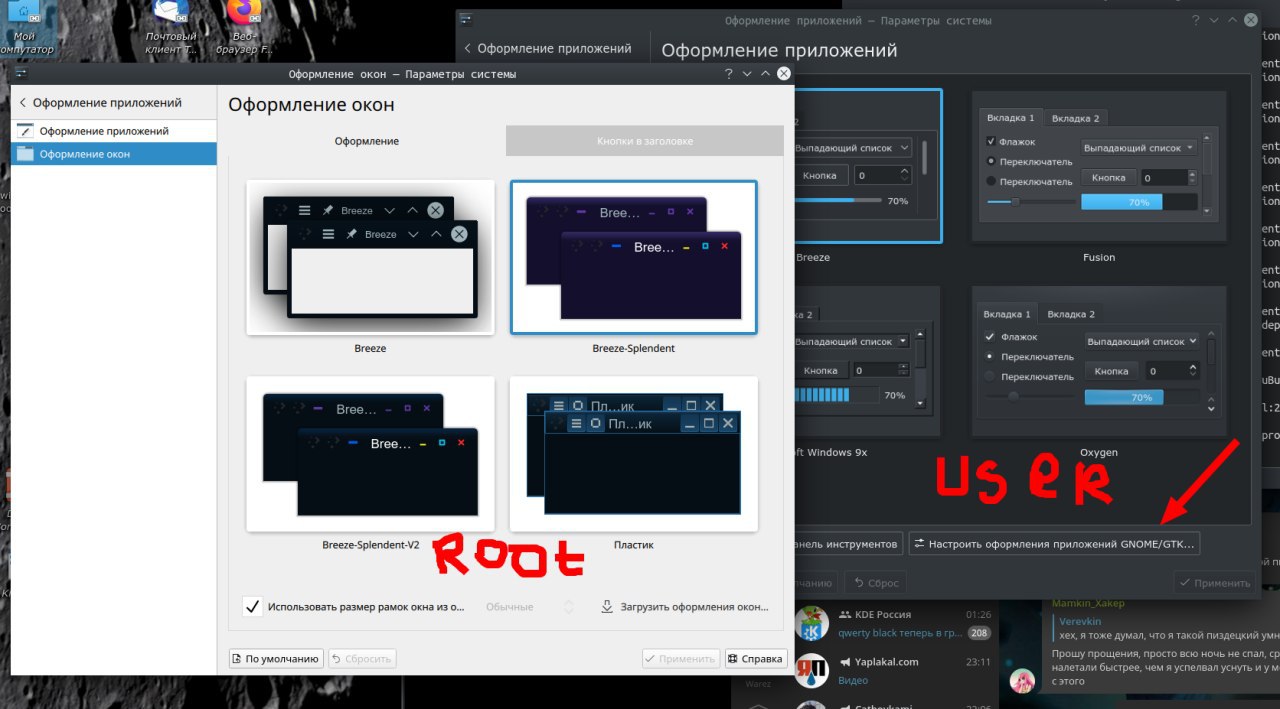Click Кнопка in Oxygen preview

pyautogui.click(x=1111, y=371)
